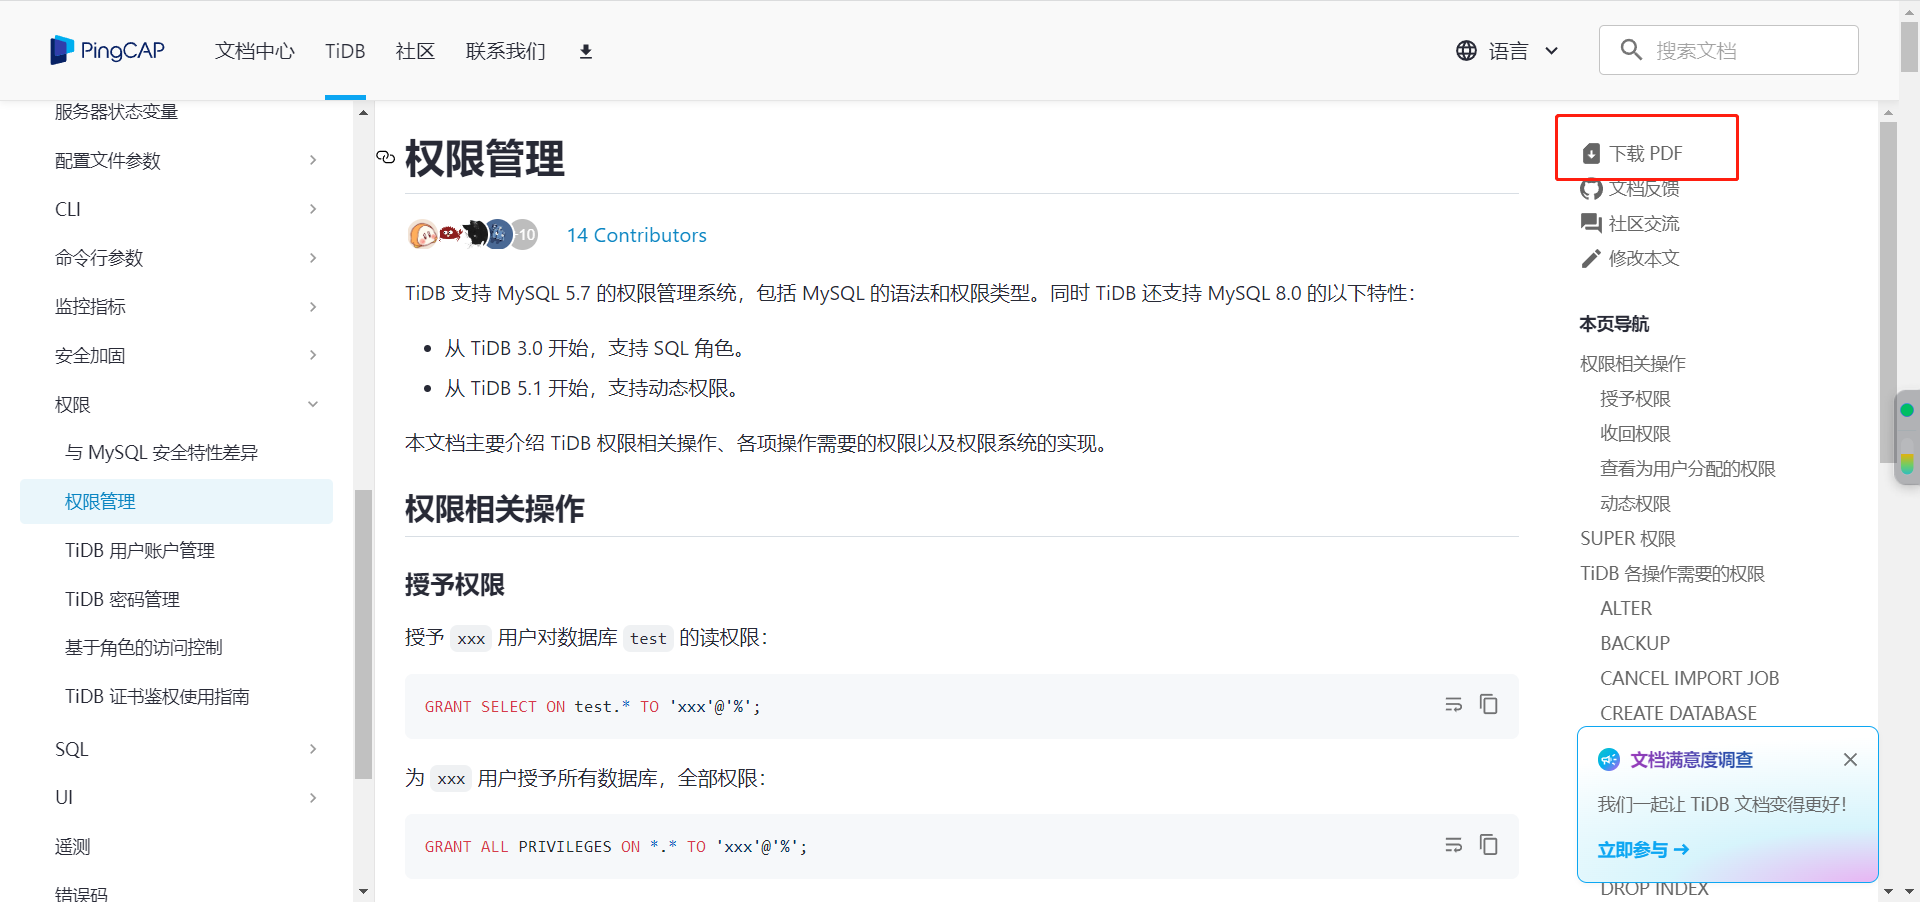
Task: Click the sidebar scrollbar thumb
Action: coord(363,634)
